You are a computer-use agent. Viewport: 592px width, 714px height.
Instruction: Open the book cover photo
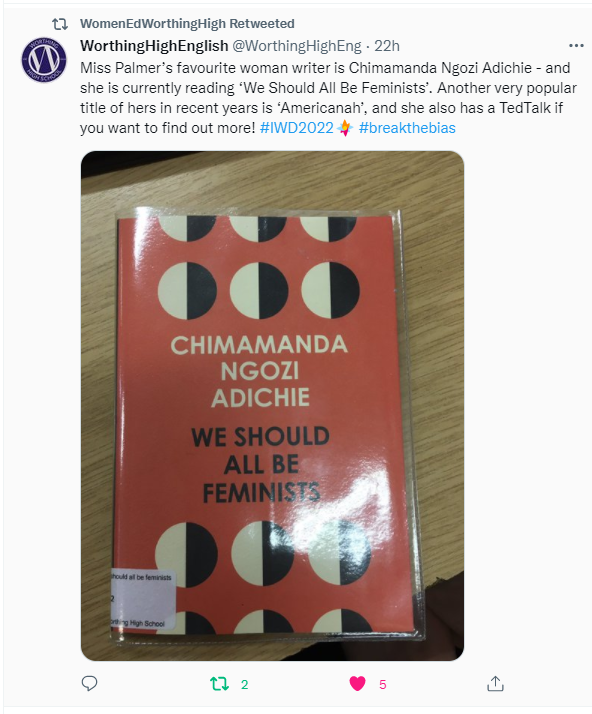[x=272, y=406]
